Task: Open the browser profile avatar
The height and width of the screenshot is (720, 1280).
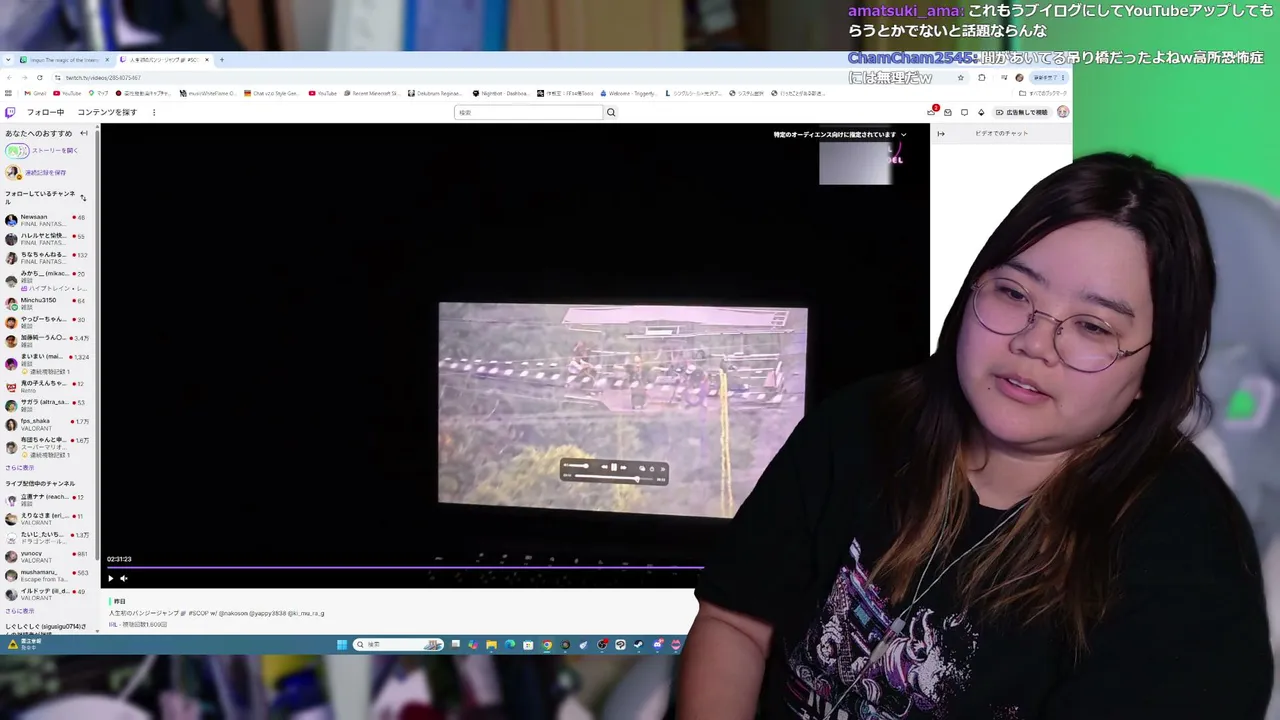Action: tap(1019, 77)
